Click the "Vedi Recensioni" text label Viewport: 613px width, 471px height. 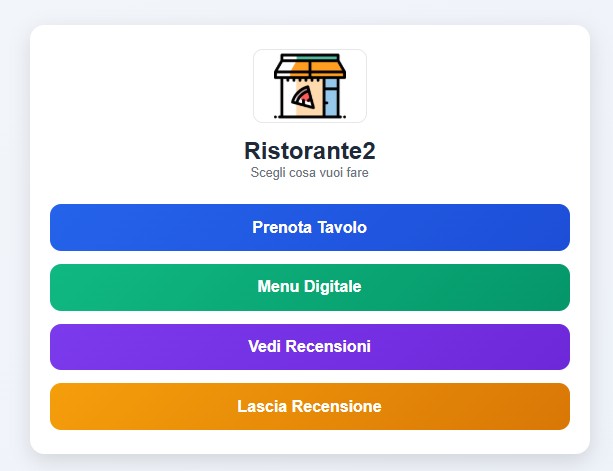click(x=309, y=347)
